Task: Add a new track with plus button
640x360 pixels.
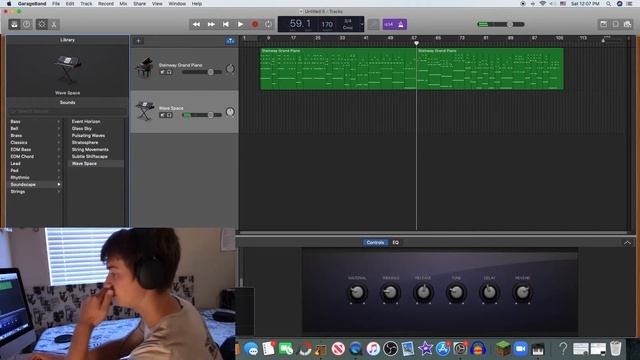Action: tap(138, 41)
